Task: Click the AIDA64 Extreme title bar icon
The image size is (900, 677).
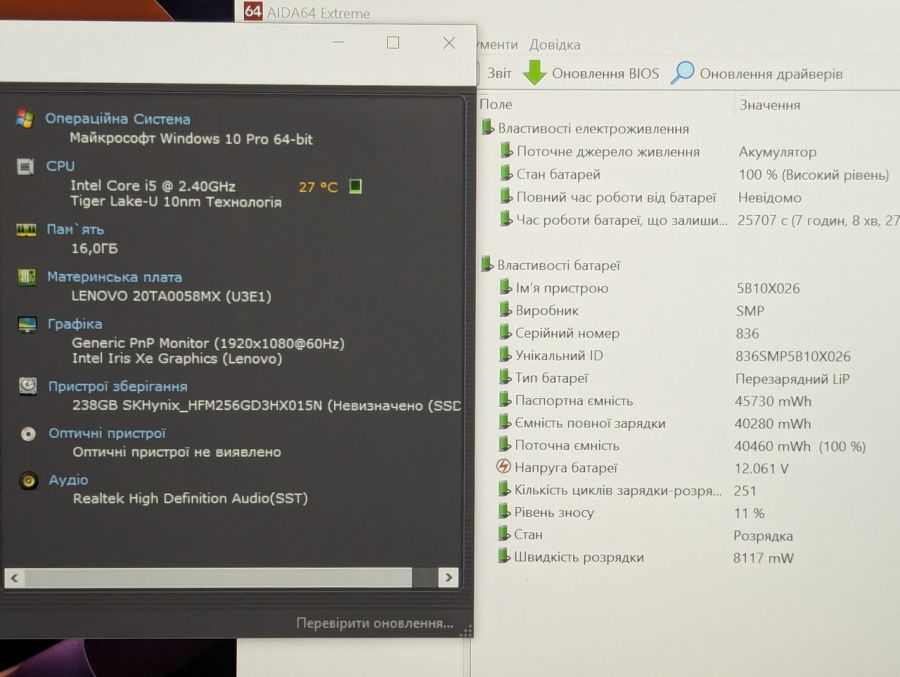Action: [253, 11]
